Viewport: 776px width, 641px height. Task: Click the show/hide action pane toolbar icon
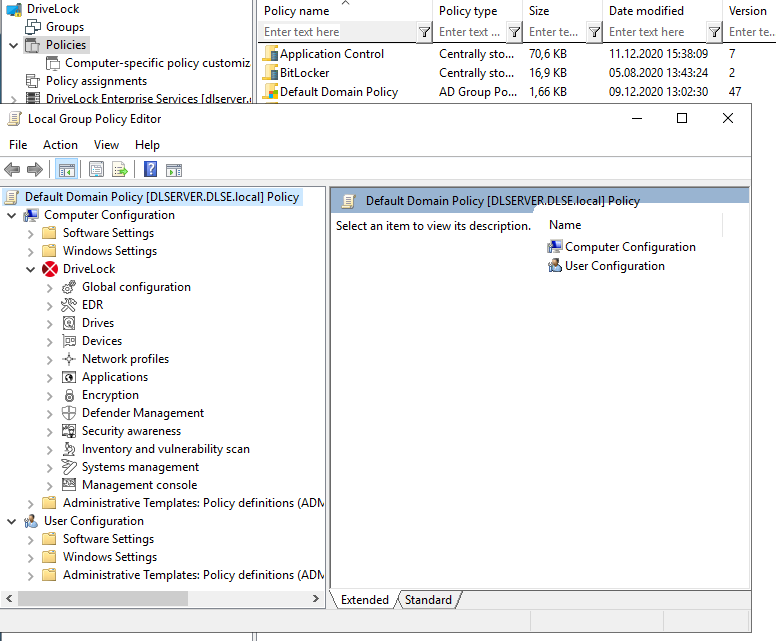coord(174,170)
